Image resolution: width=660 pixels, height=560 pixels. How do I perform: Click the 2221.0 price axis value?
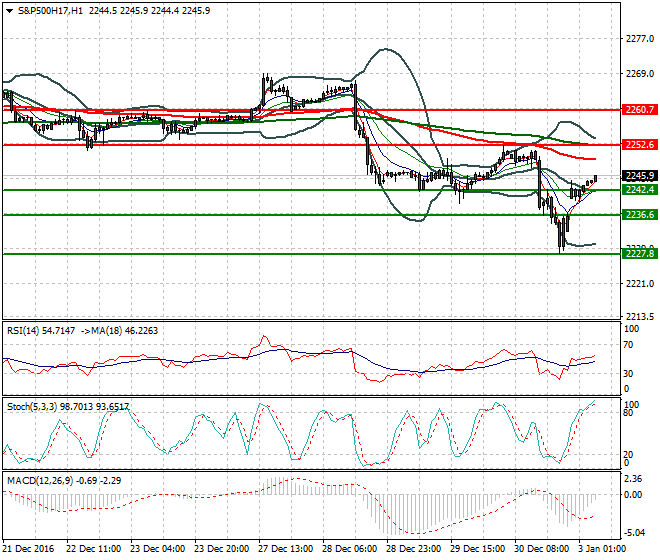point(640,284)
